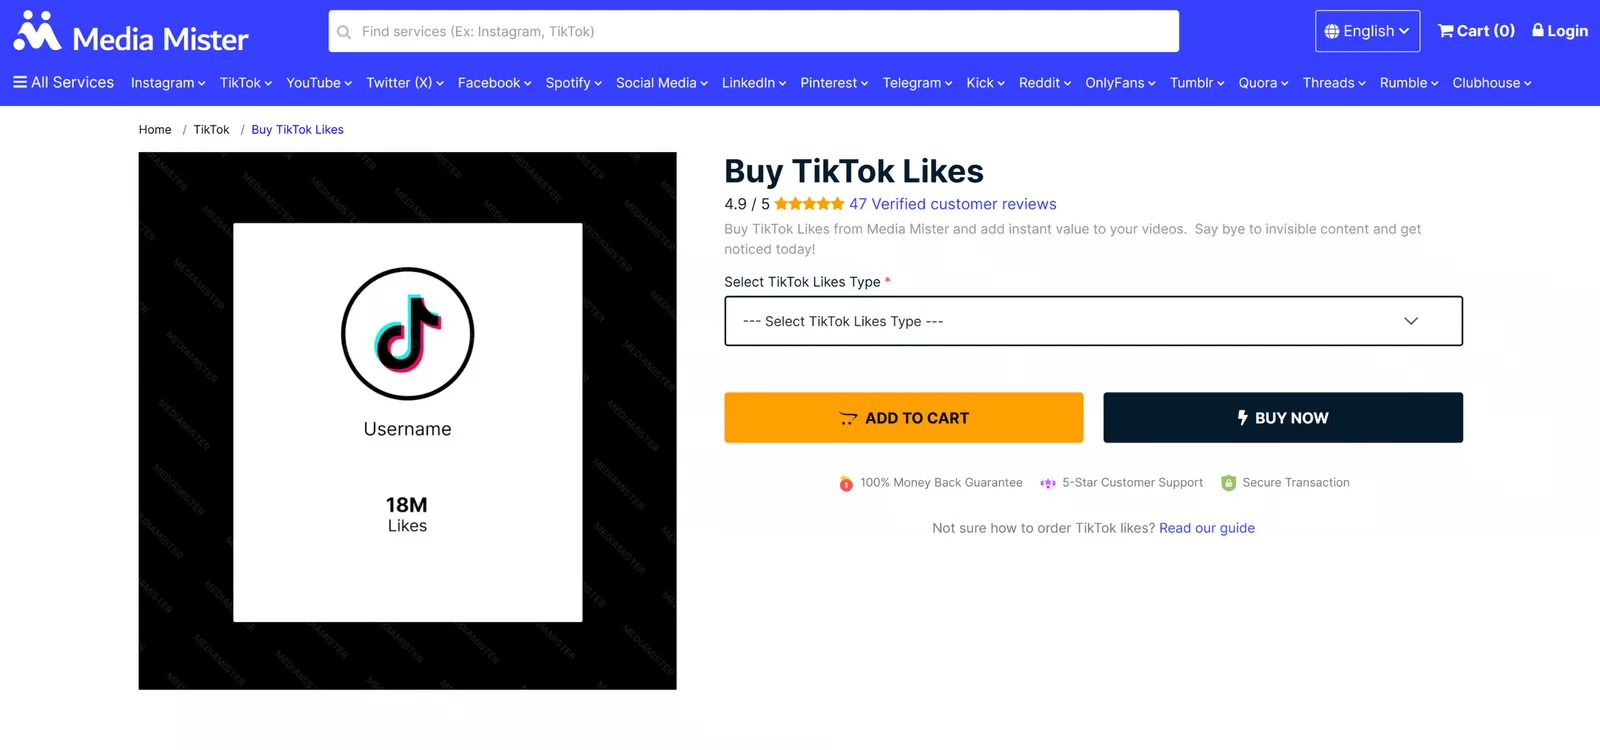
Task: Click the Find services search field
Action: pyautogui.click(x=754, y=31)
